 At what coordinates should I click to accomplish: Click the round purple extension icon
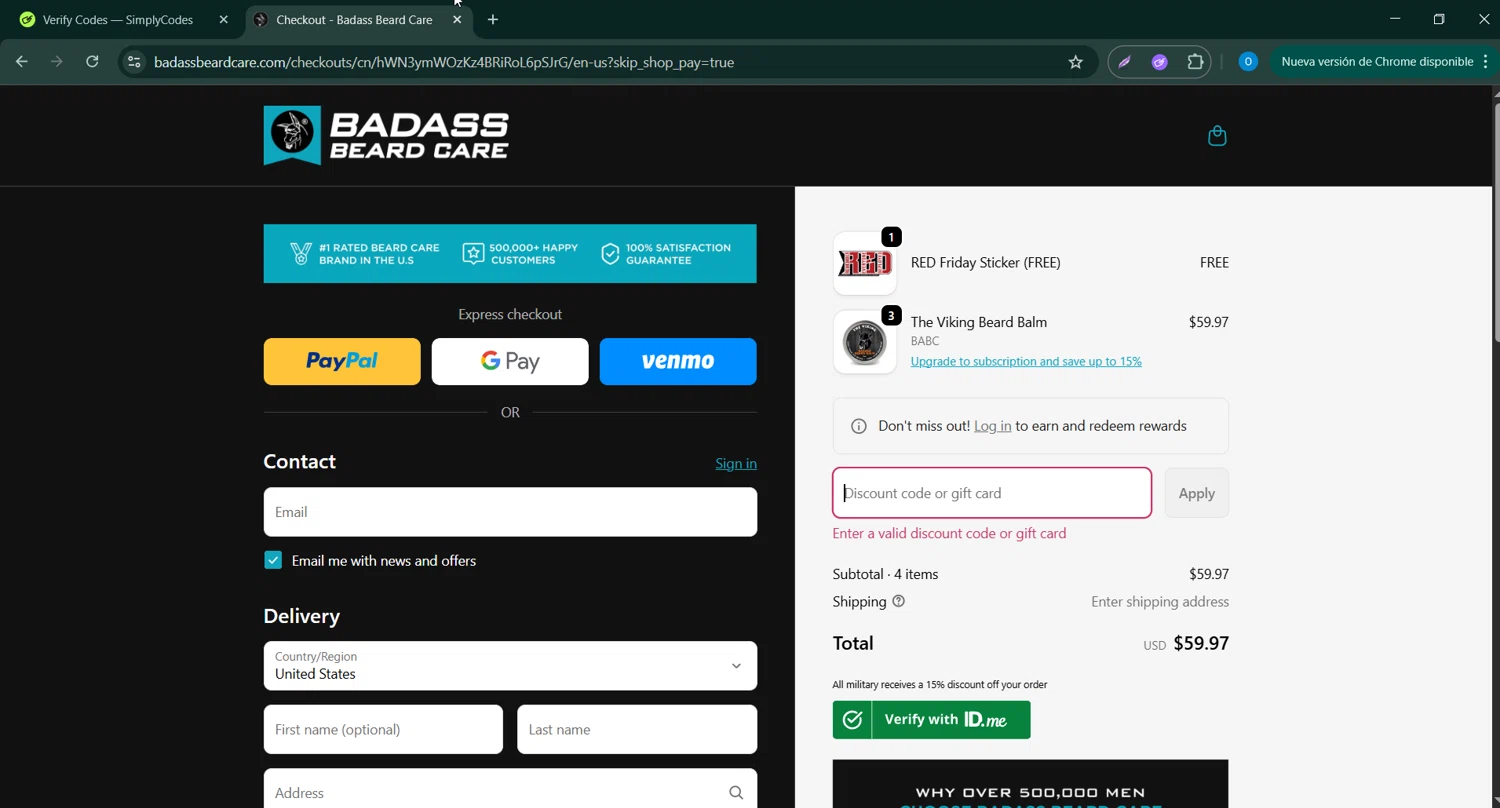pos(1160,62)
